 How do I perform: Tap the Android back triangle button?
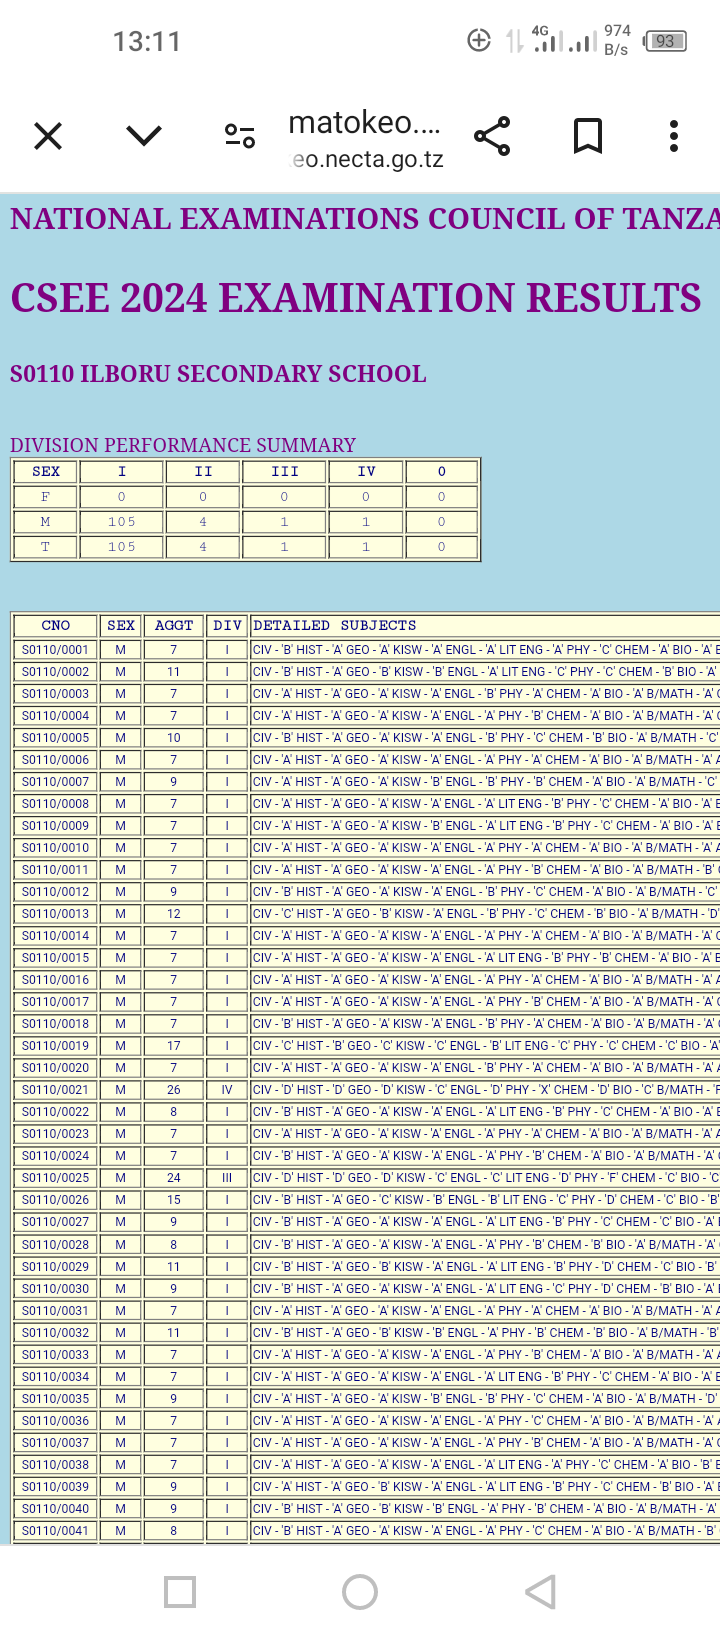click(x=540, y=1592)
